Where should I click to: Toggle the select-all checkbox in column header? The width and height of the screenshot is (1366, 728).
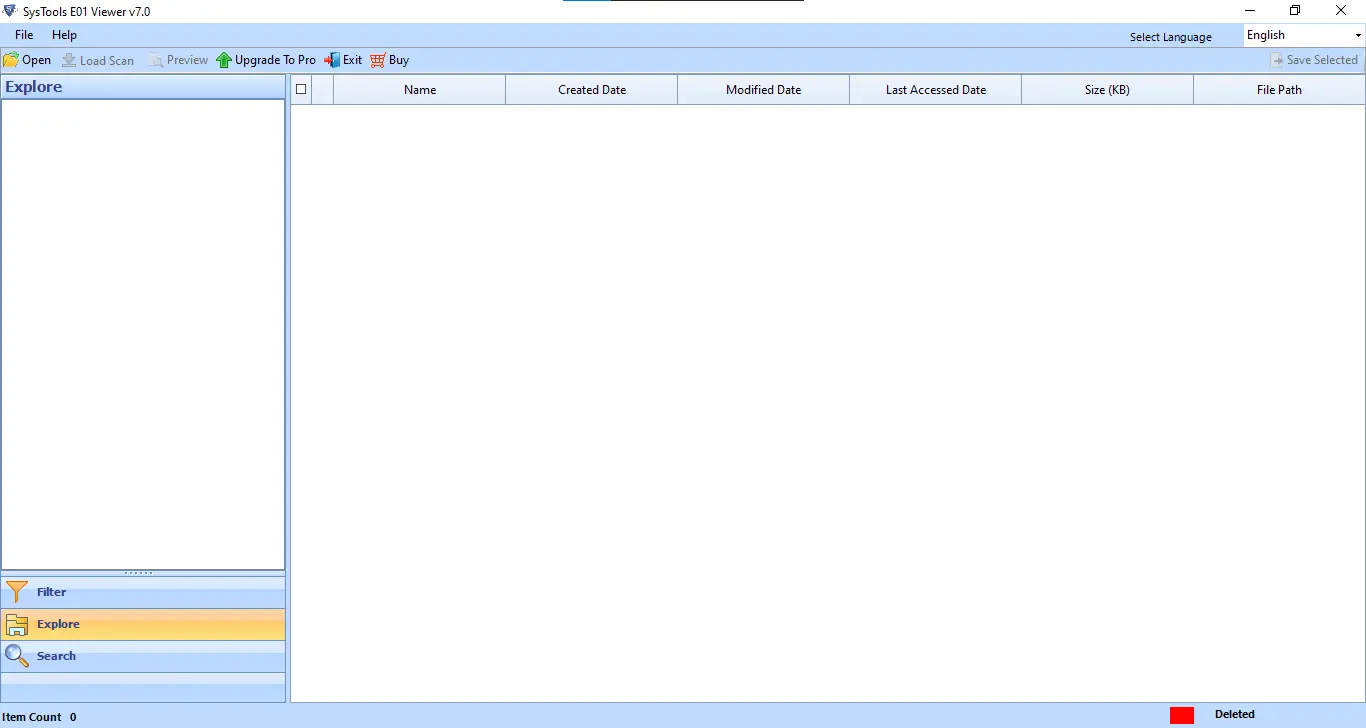pyautogui.click(x=301, y=89)
